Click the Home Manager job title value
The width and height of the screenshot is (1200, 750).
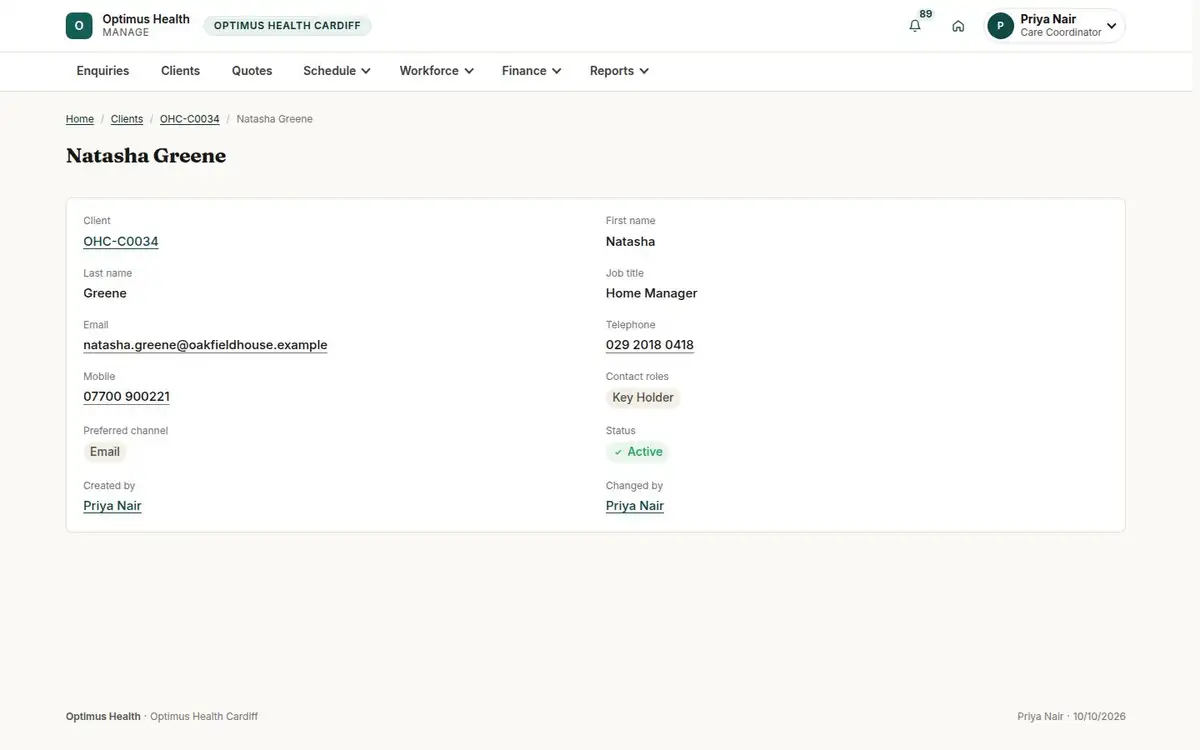click(652, 293)
